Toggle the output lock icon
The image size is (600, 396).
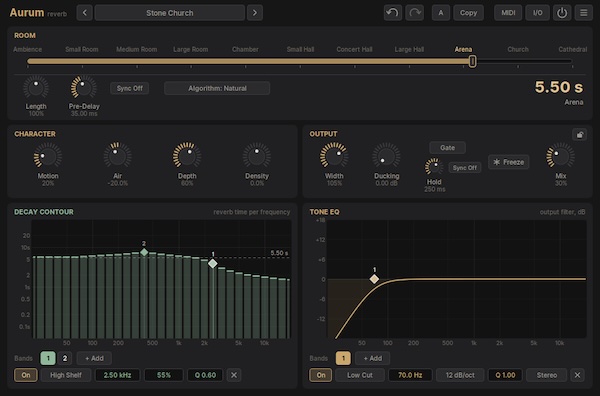pyautogui.click(x=580, y=135)
